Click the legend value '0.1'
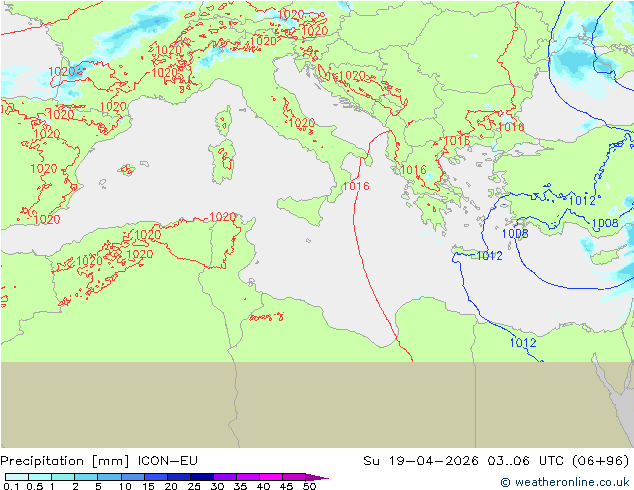This screenshot has width=634, height=490. point(11,486)
